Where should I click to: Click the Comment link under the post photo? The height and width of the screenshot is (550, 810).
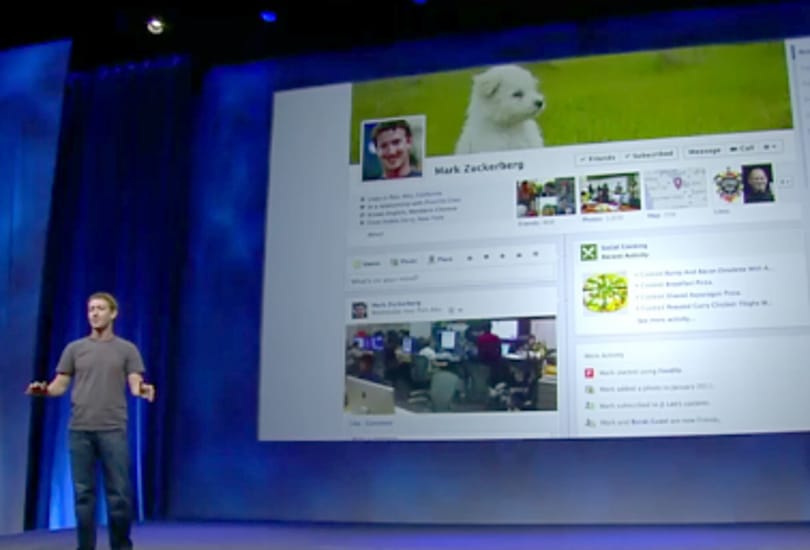379,423
